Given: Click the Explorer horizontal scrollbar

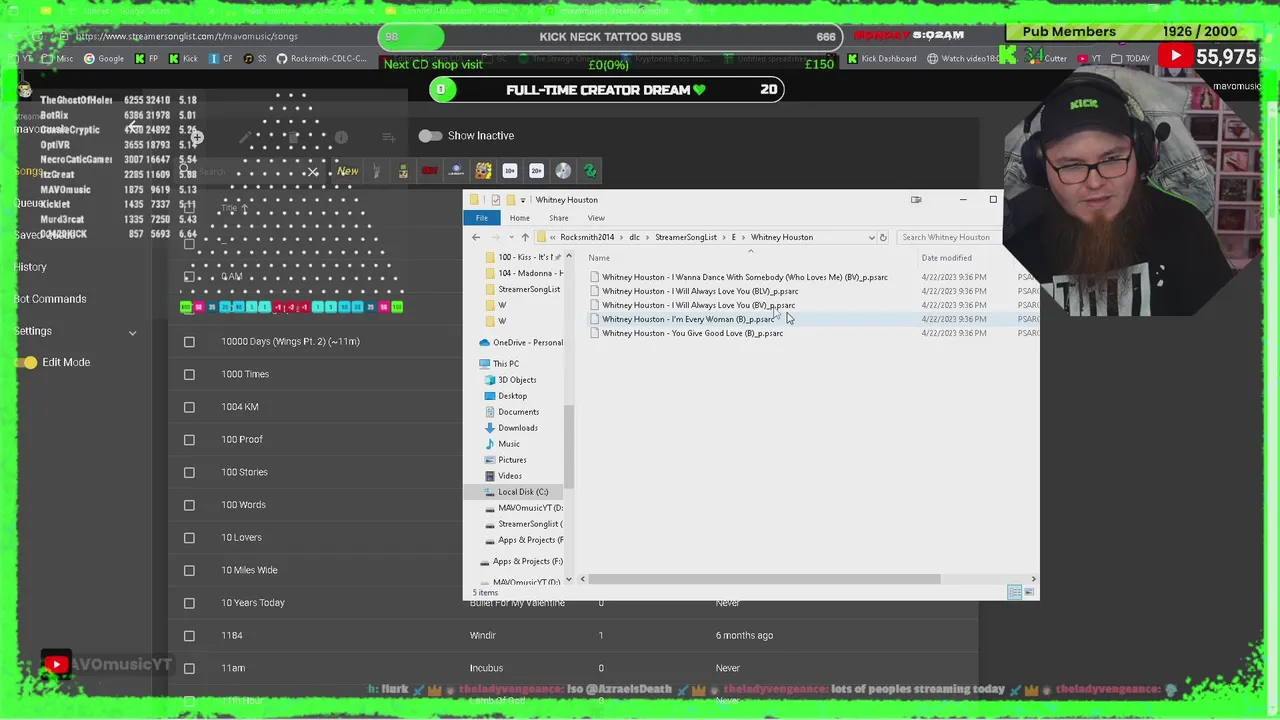Looking at the screenshot, I should pos(764,579).
